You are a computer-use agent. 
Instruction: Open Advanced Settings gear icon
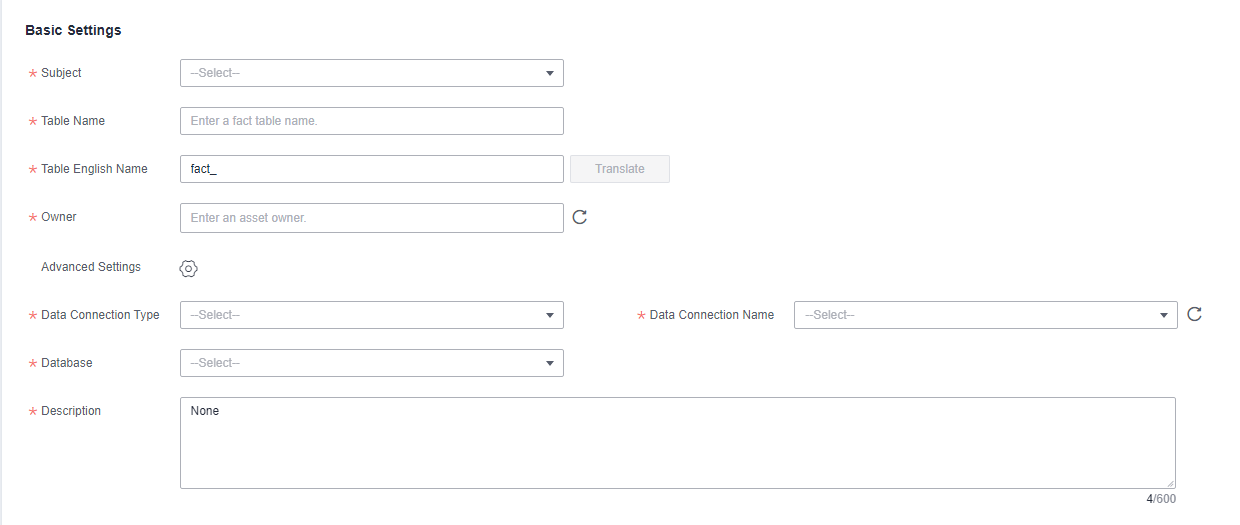pyautogui.click(x=189, y=268)
